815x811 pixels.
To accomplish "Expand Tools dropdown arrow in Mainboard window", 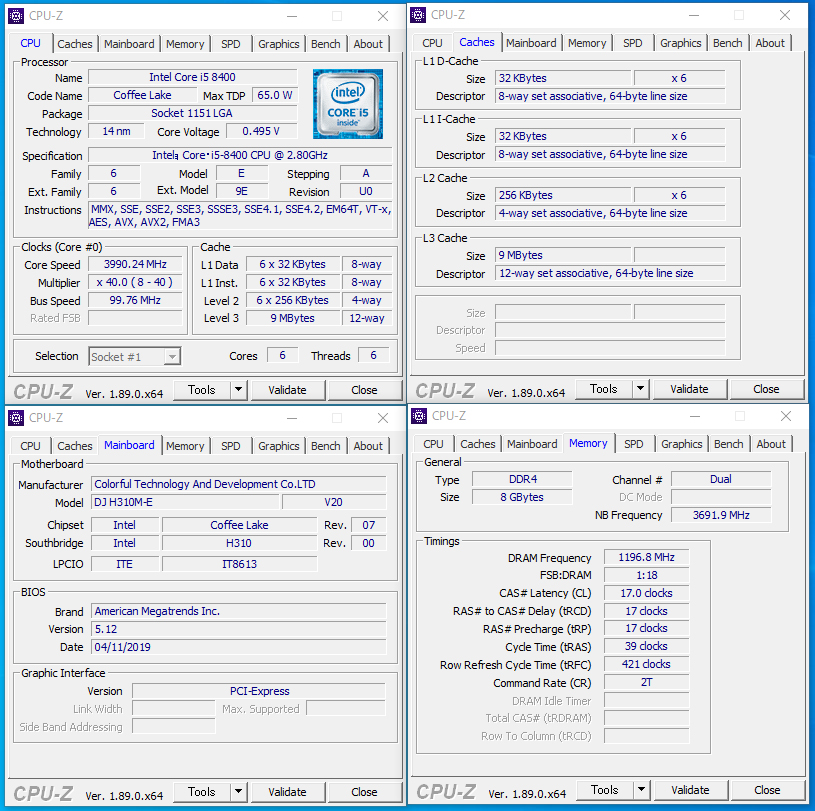I will click(238, 791).
